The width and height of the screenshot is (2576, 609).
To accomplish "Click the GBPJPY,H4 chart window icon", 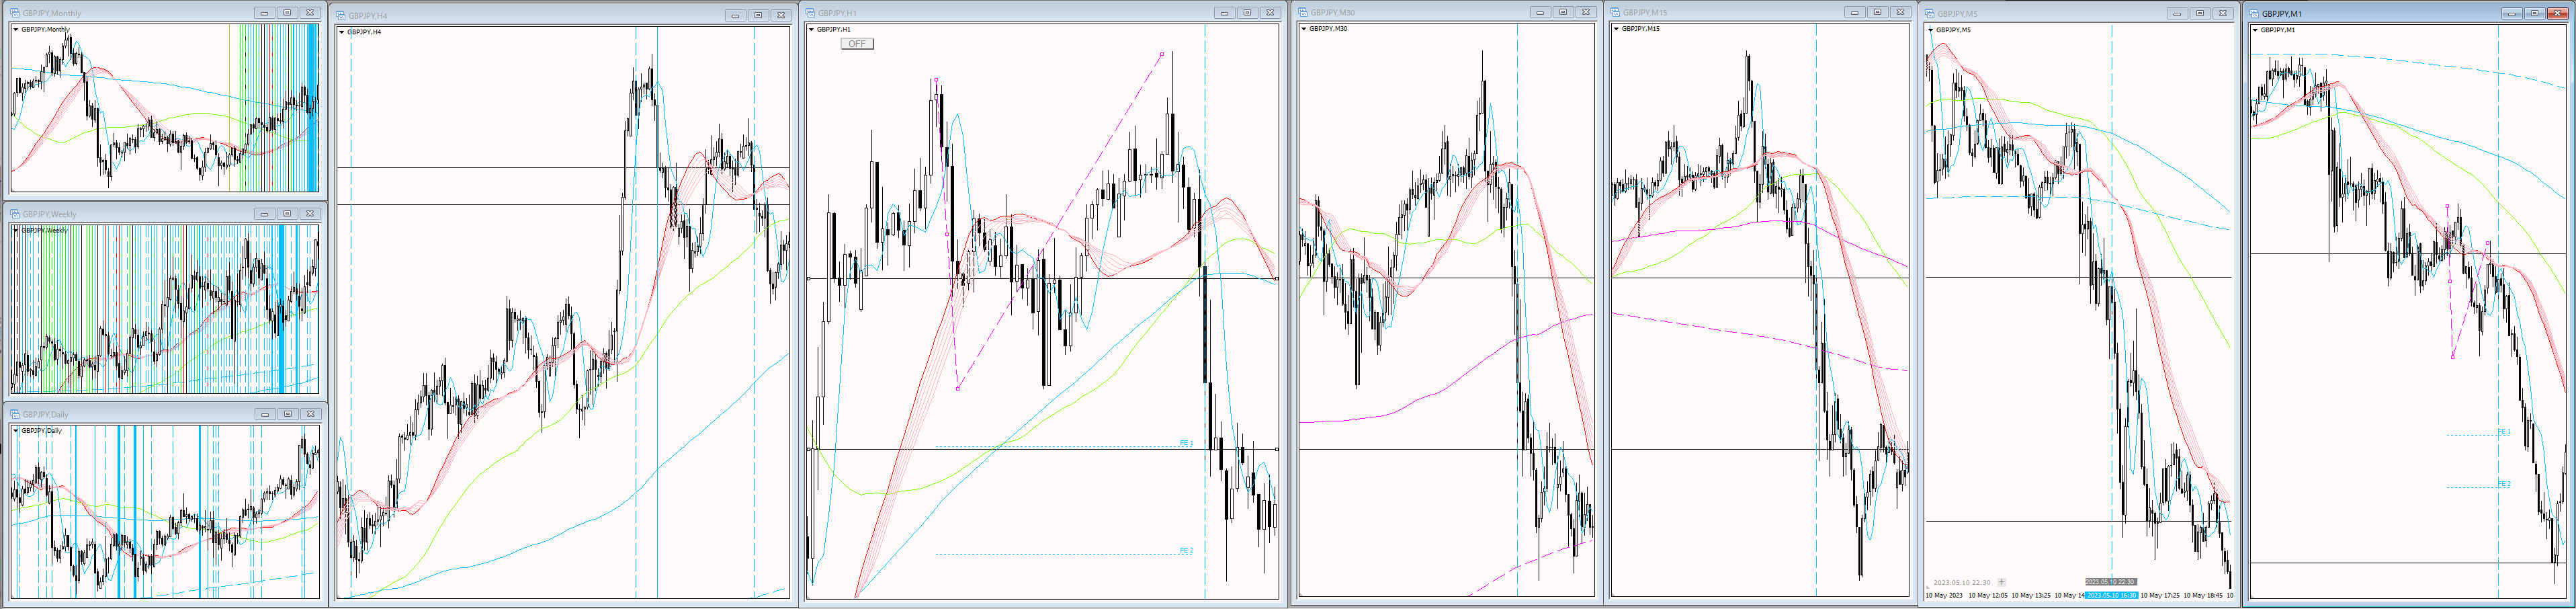I will (x=341, y=16).
